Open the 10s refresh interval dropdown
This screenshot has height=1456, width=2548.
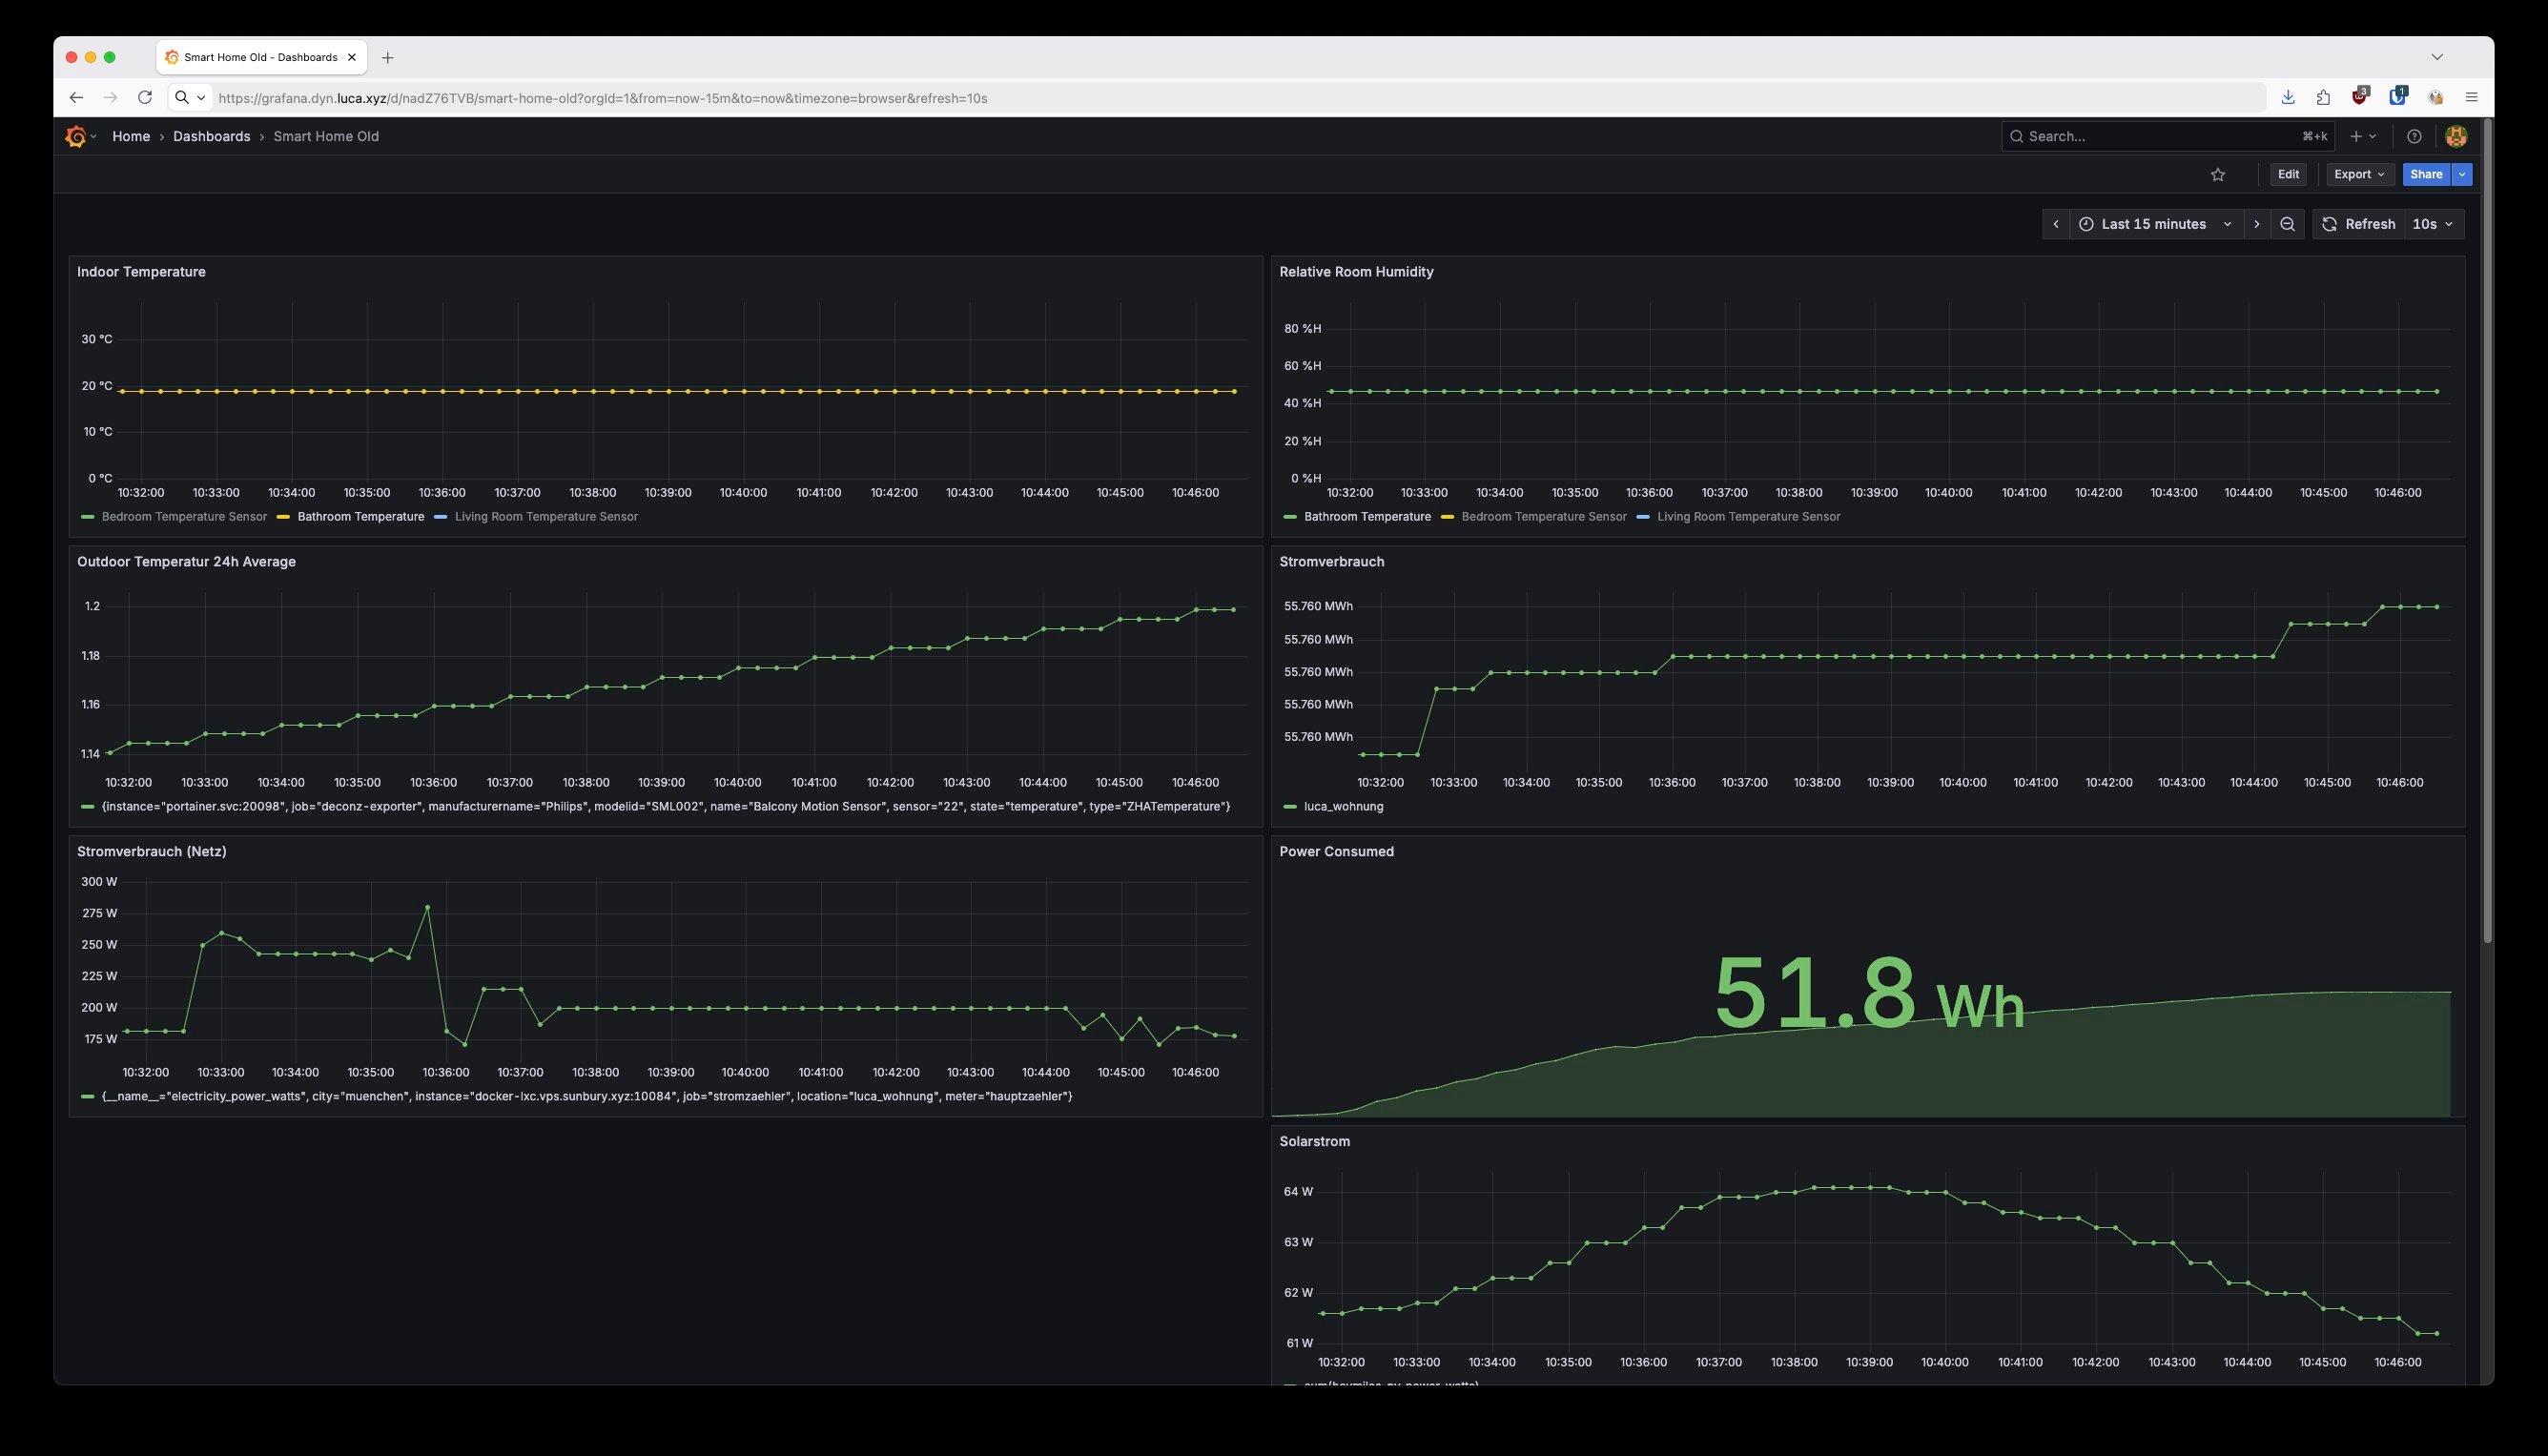tap(2430, 224)
